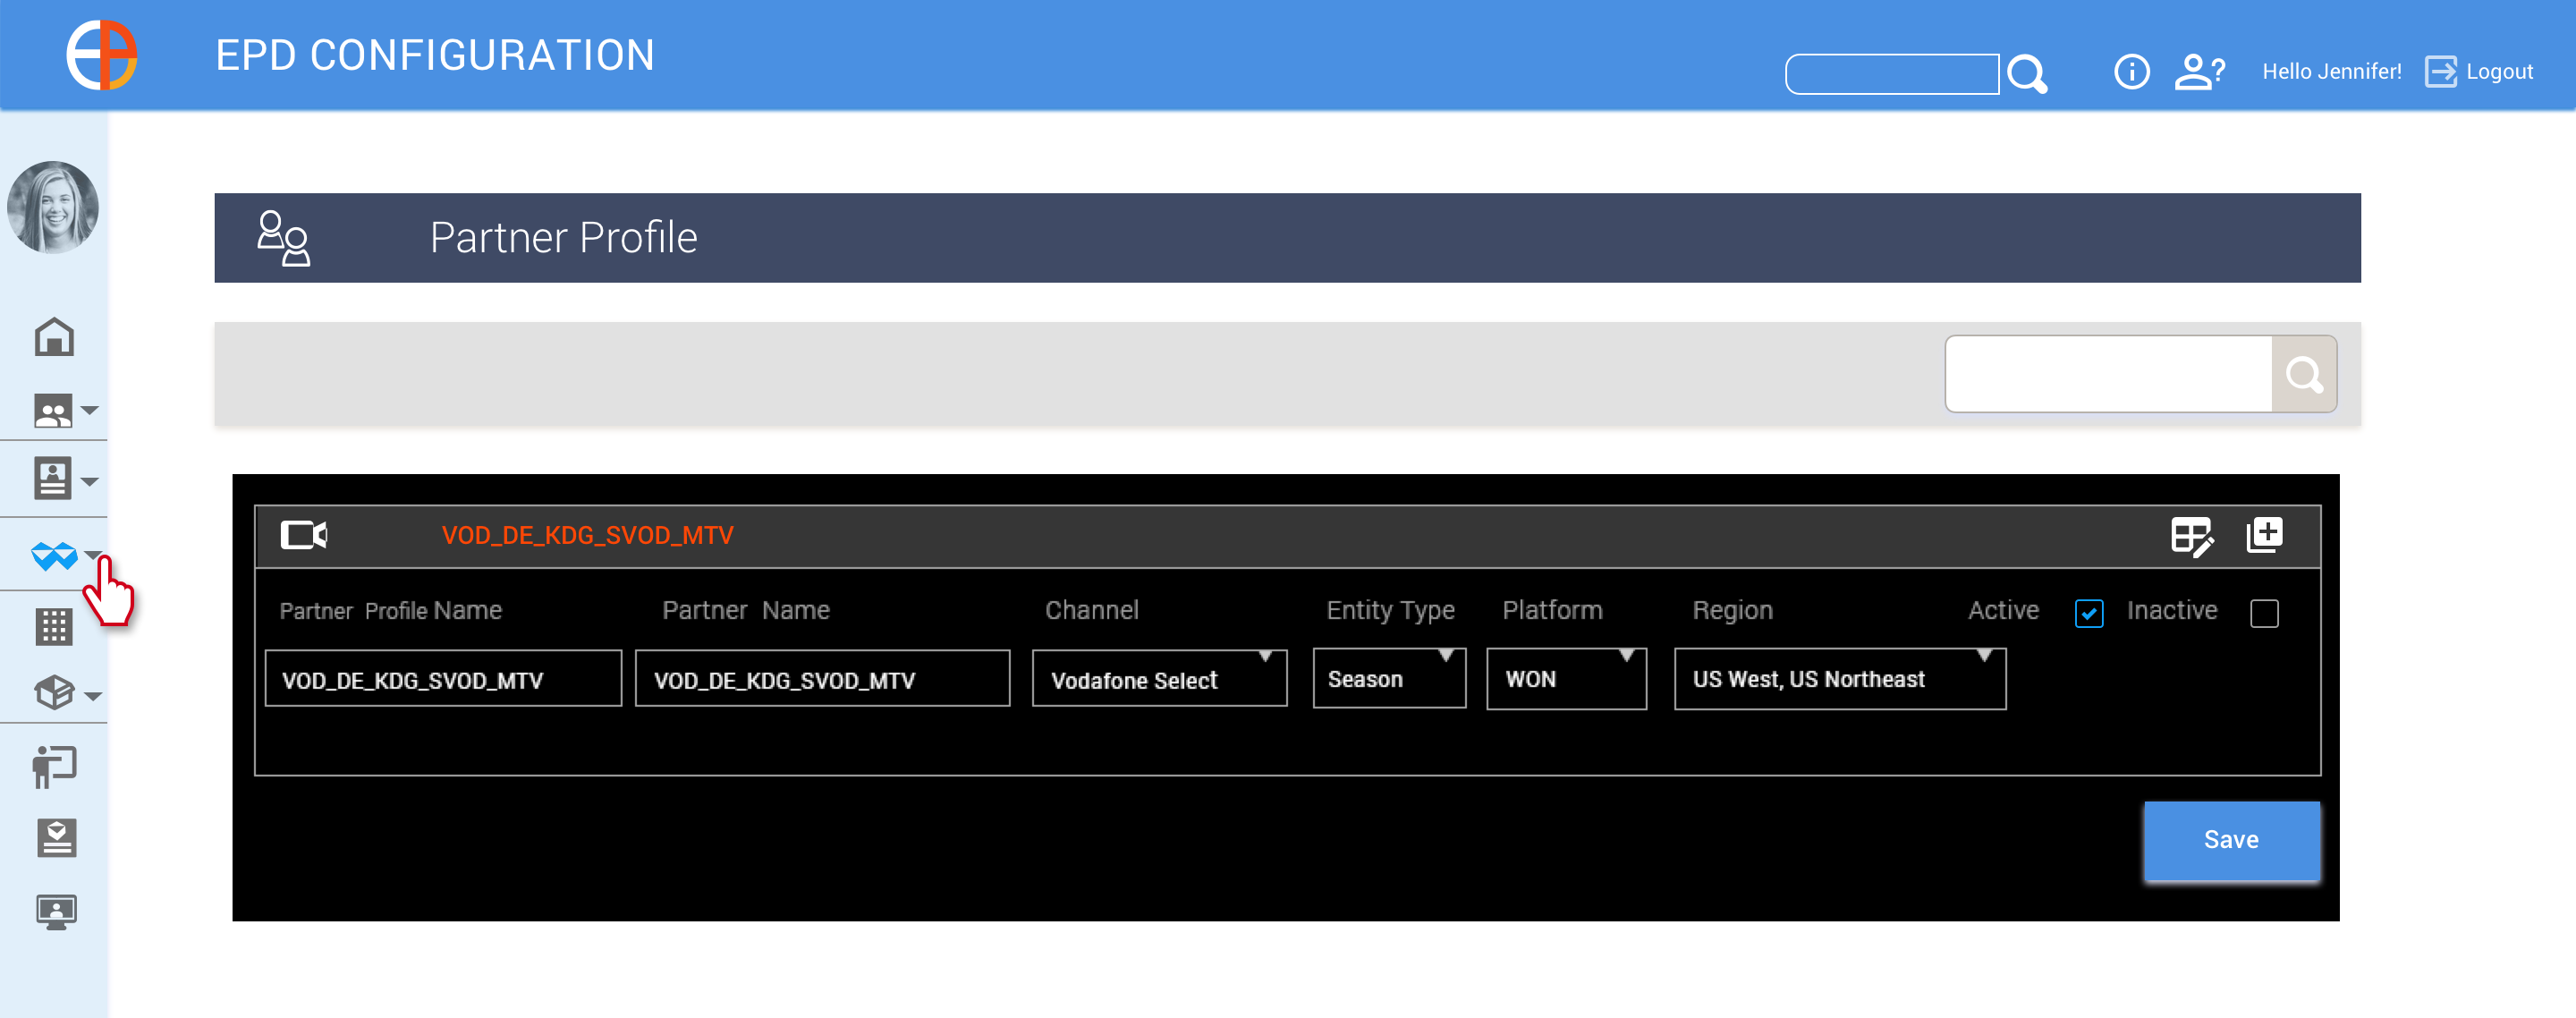Expand the Region dropdown
This screenshot has width=2576, height=1018.
point(1839,679)
